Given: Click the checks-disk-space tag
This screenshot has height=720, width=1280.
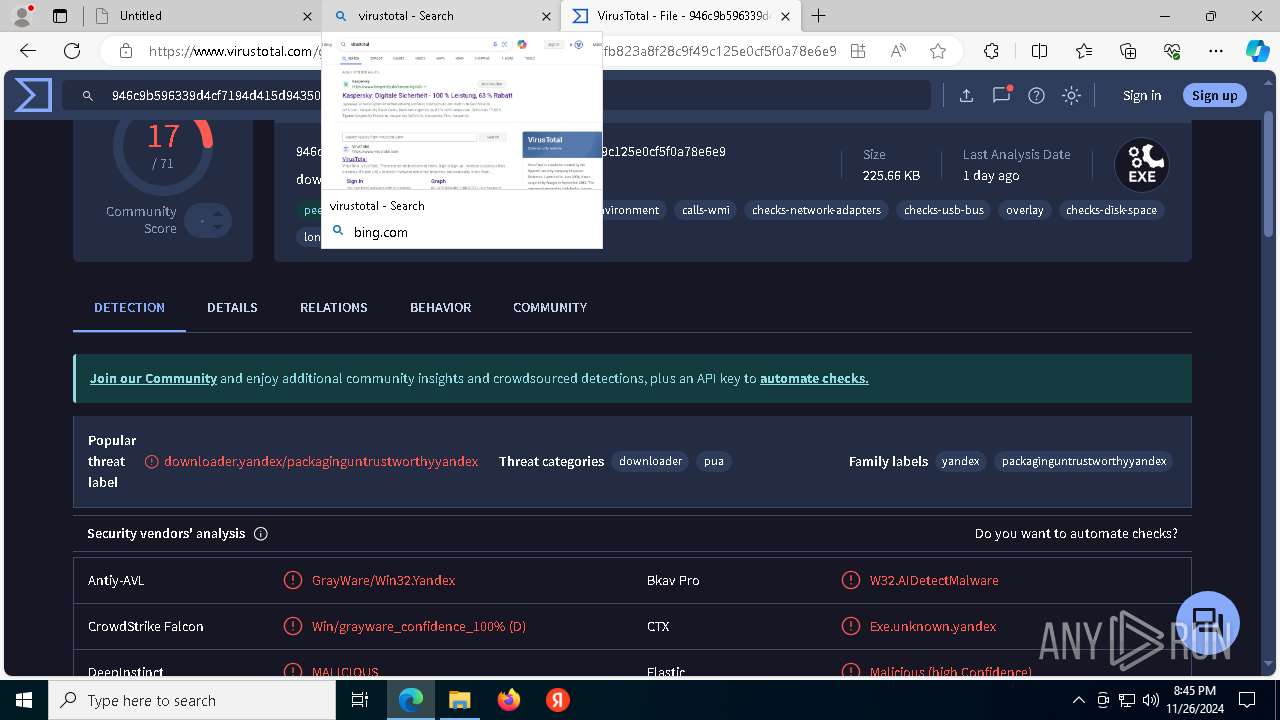Looking at the screenshot, I should pos(1111,210).
